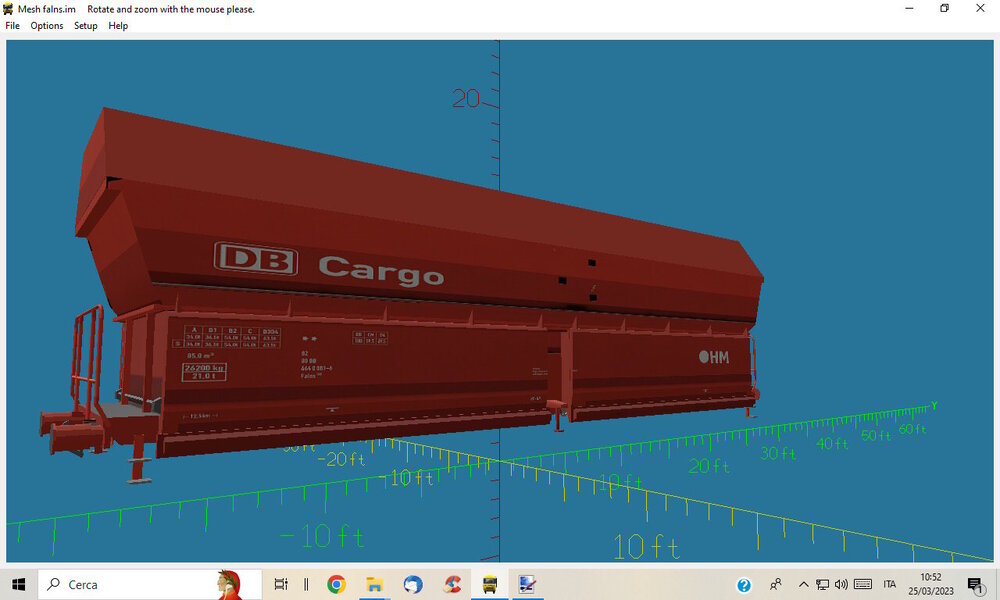Click the Windows Start button

tap(18, 584)
